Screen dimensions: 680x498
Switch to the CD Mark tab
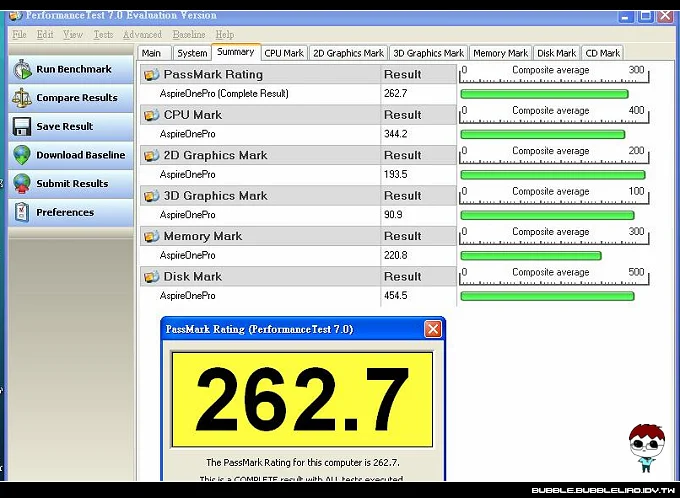tap(602, 53)
